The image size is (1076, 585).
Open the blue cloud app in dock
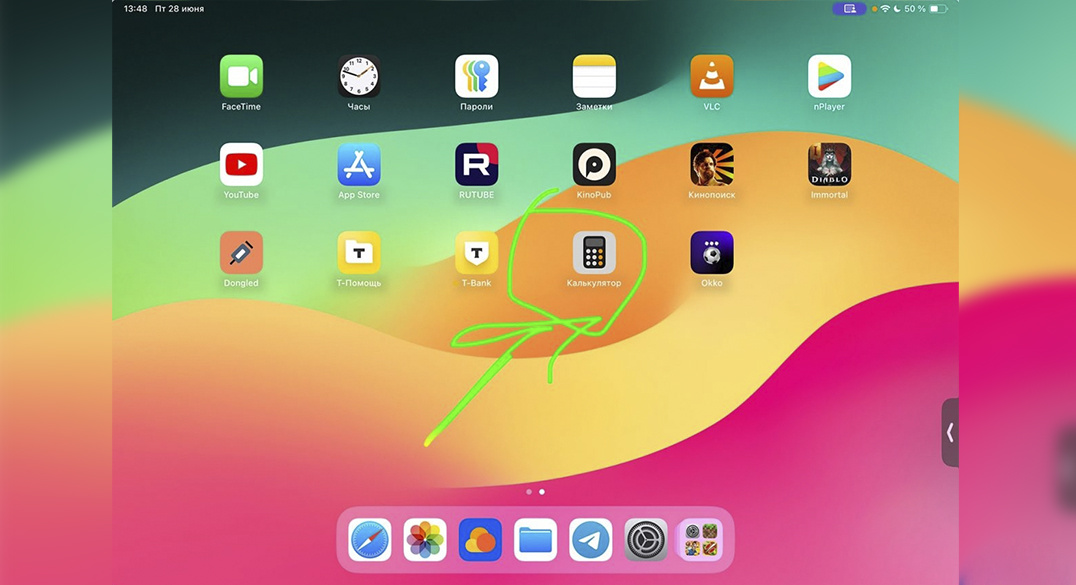click(x=480, y=540)
